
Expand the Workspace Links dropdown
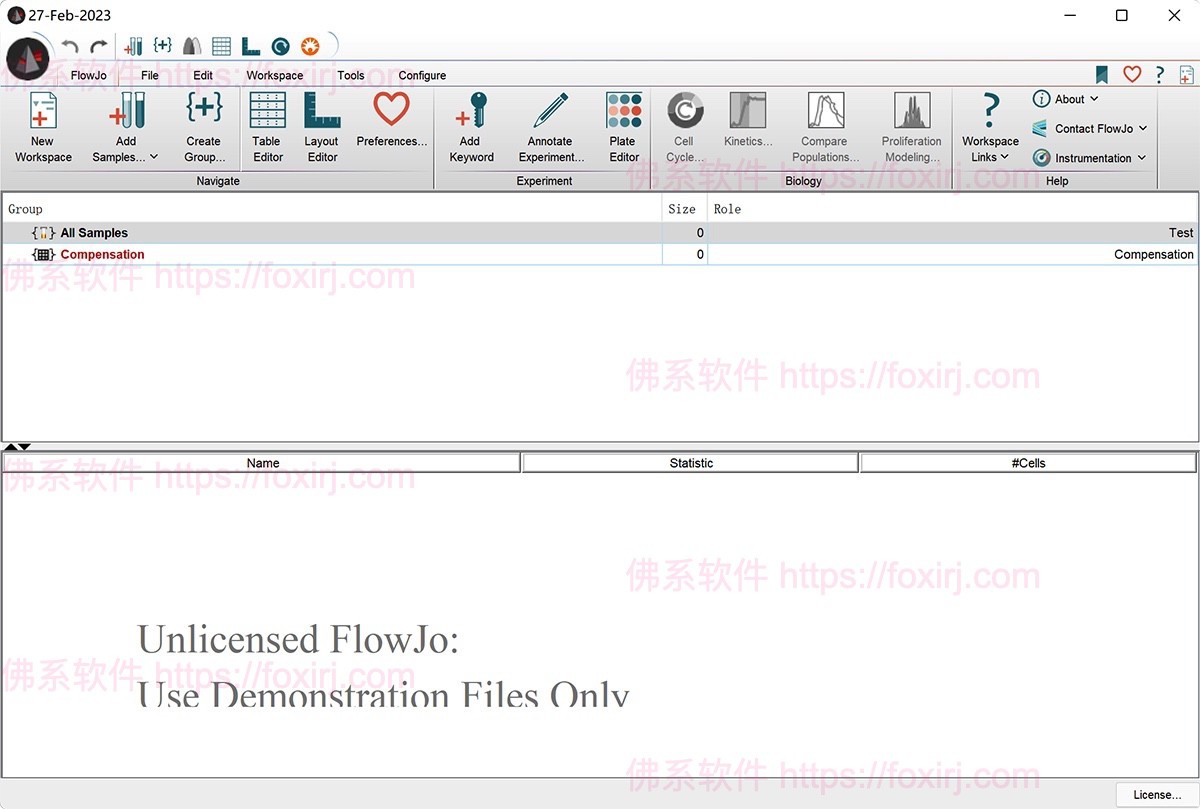pyautogui.click(x=1005, y=157)
